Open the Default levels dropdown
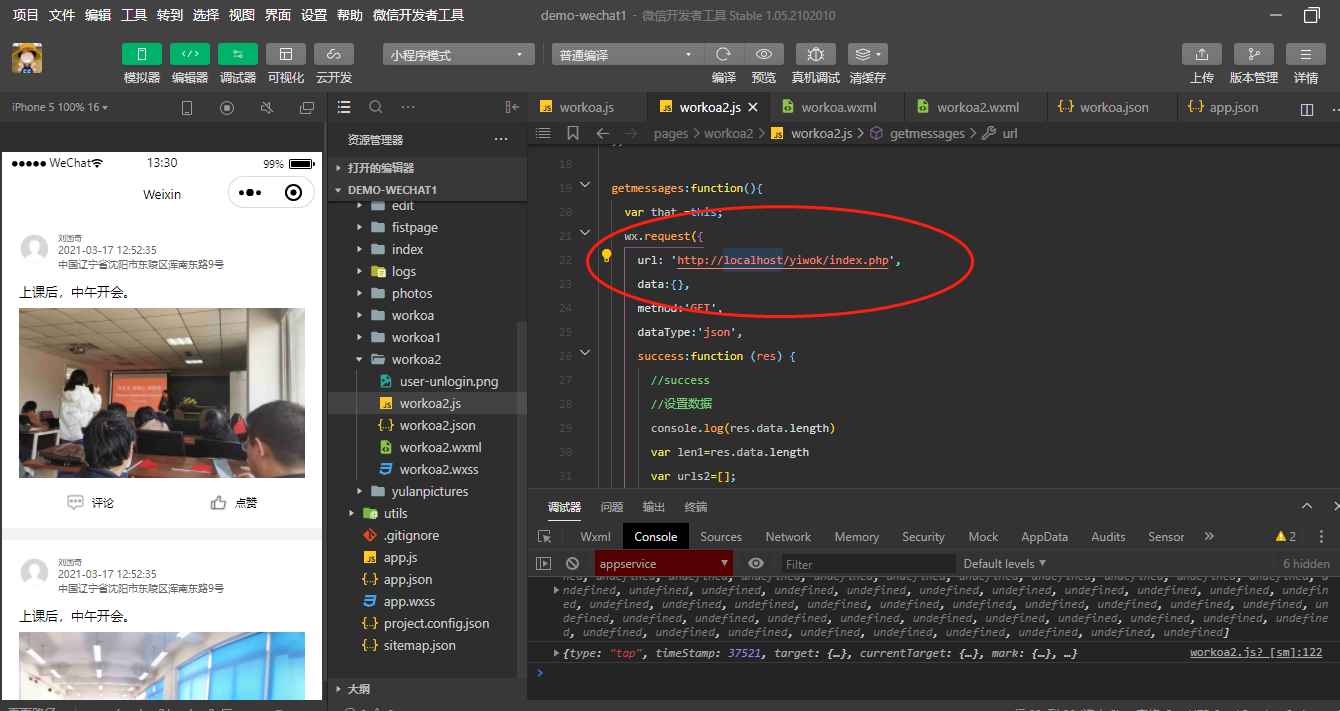The height and width of the screenshot is (711, 1340). [1004, 564]
